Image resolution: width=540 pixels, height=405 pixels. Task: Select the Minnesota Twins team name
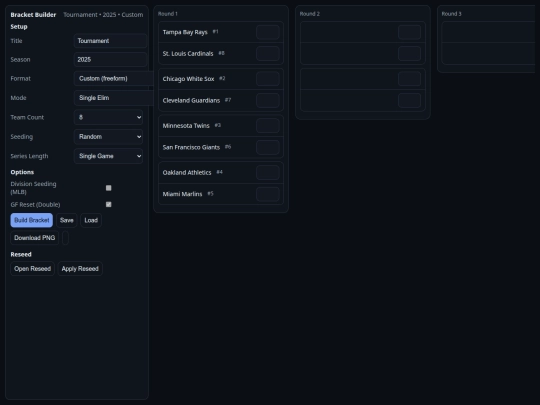click(x=186, y=126)
